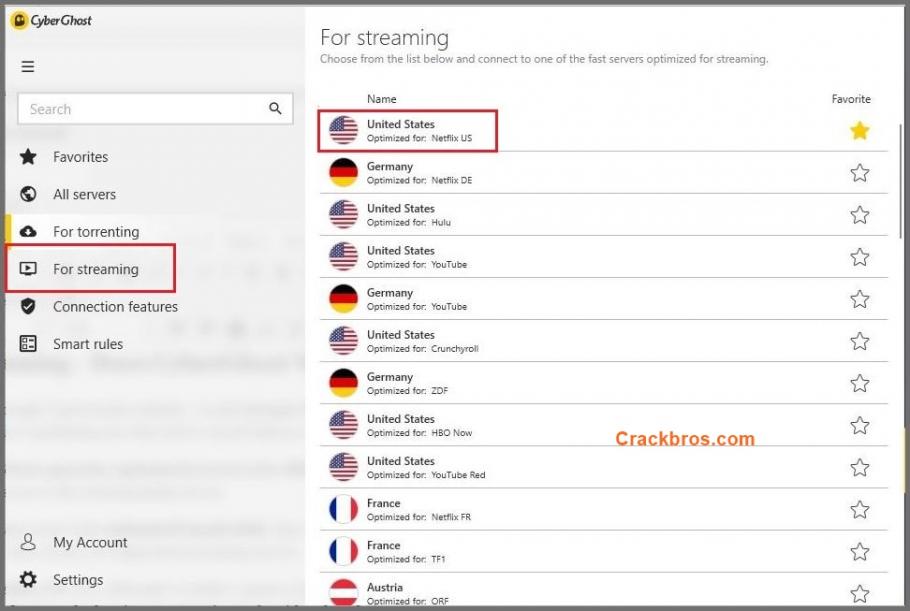Click the My Account person icon

pyautogui.click(x=28, y=542)
